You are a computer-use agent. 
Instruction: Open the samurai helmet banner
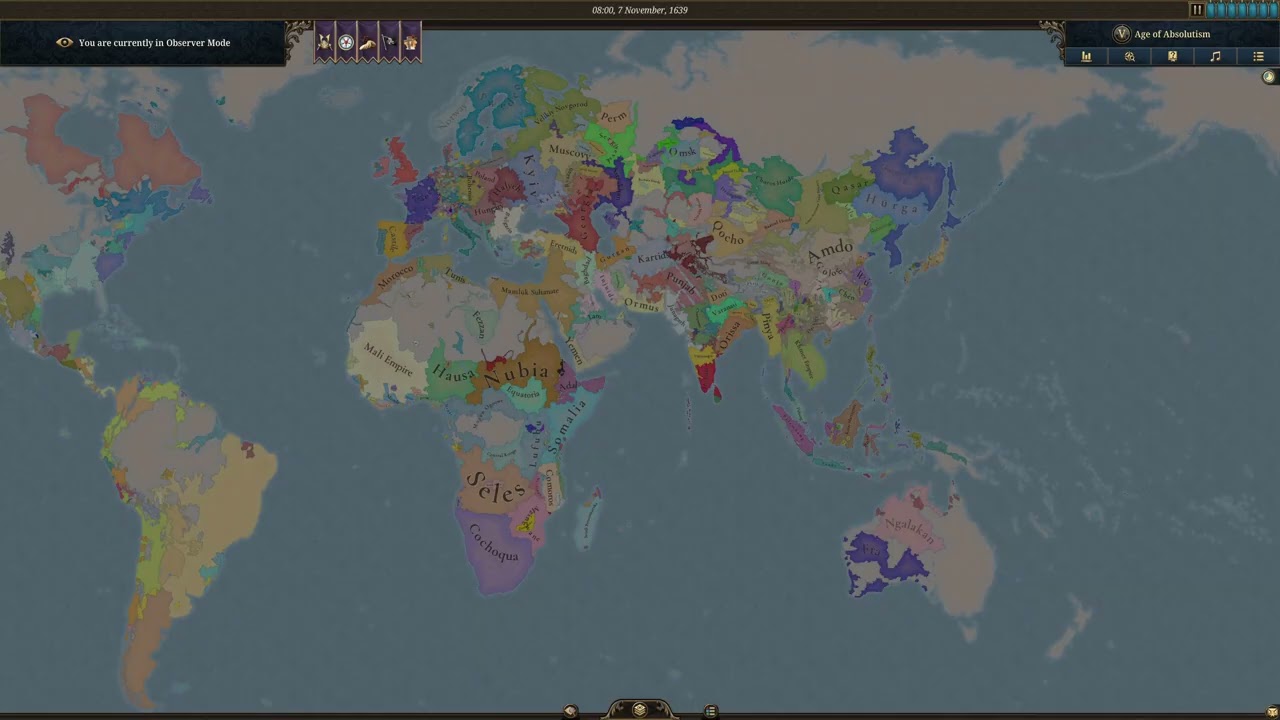325,43
